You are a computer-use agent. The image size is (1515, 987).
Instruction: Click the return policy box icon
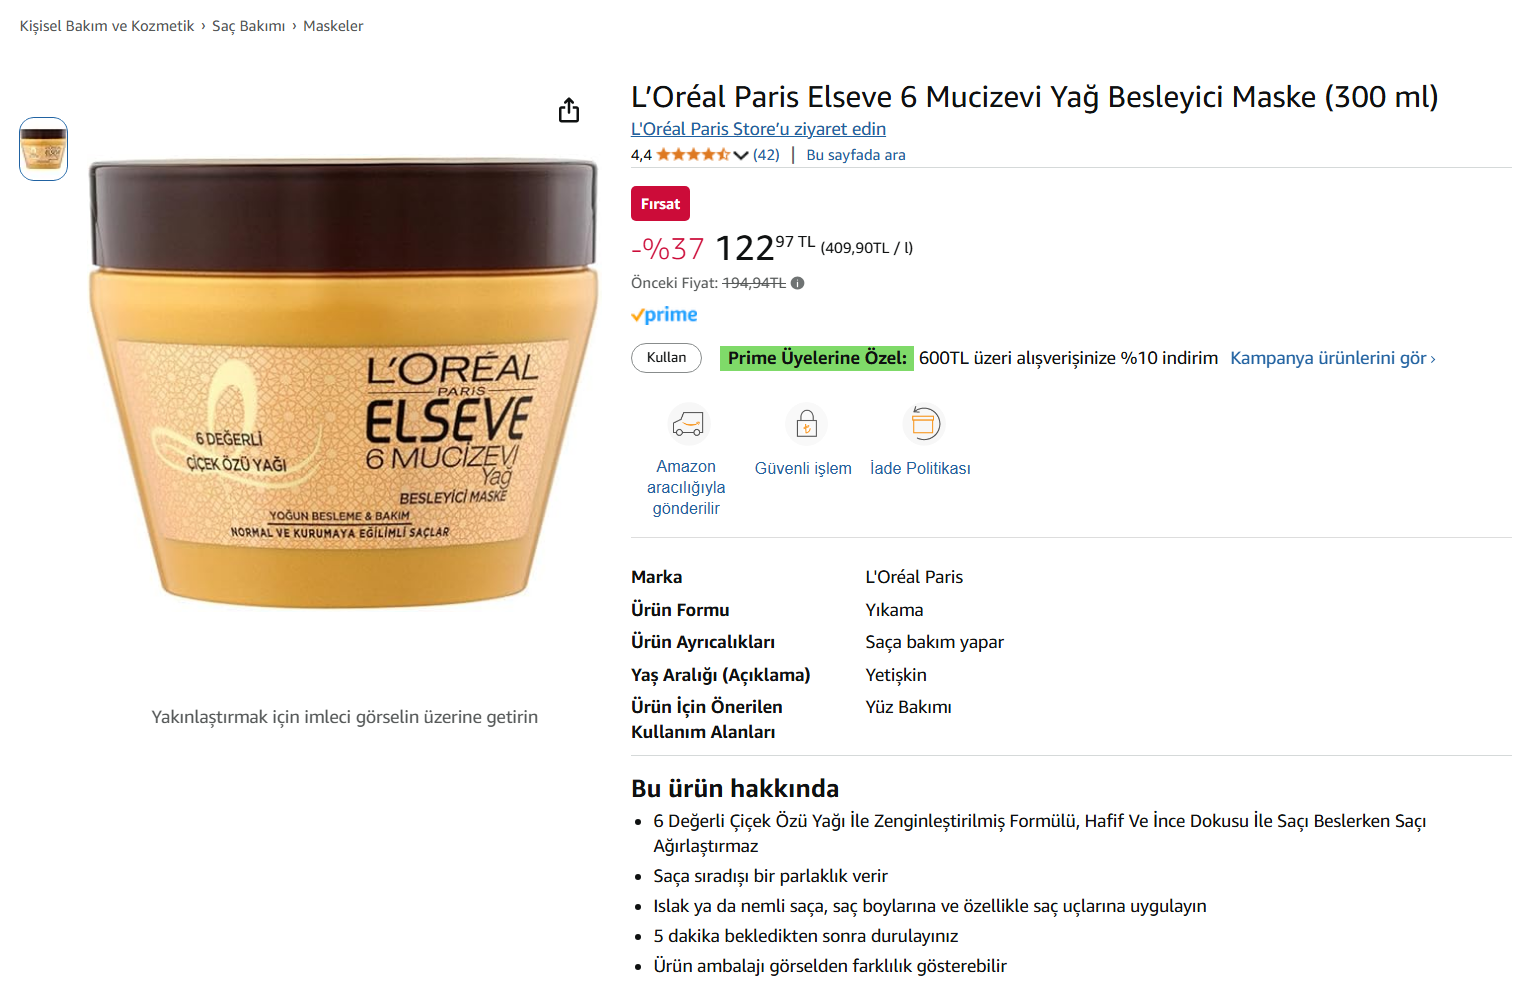click(922, 424)
